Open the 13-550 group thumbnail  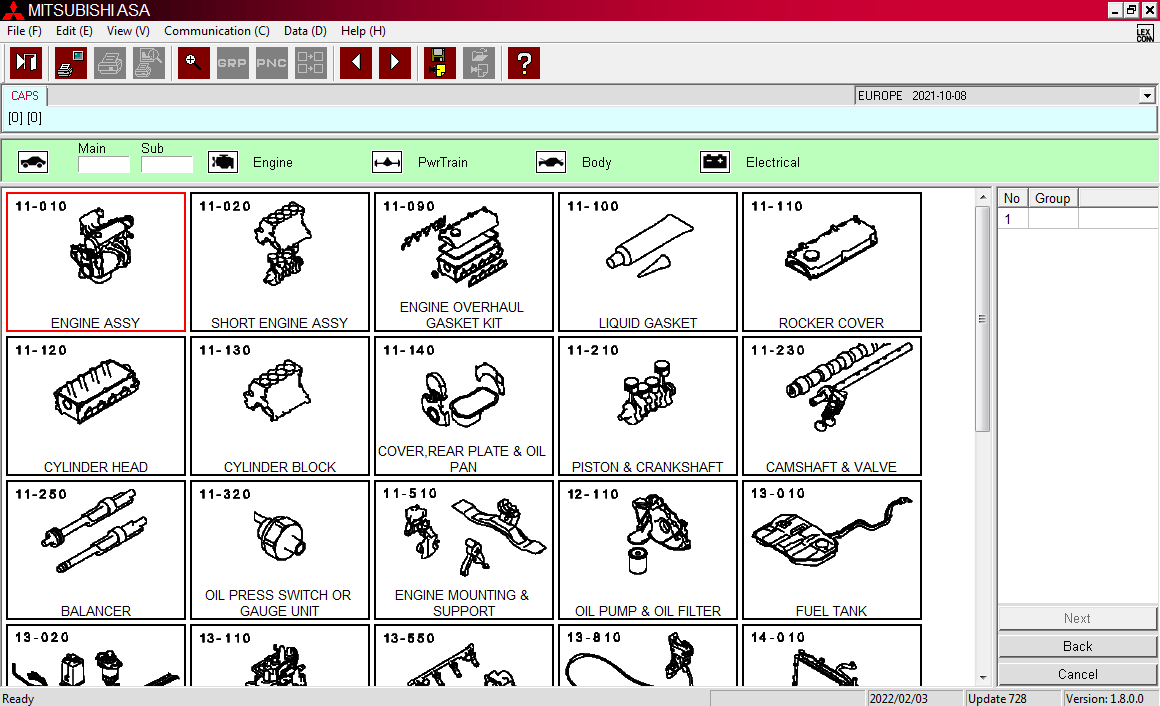pos(464,656)
